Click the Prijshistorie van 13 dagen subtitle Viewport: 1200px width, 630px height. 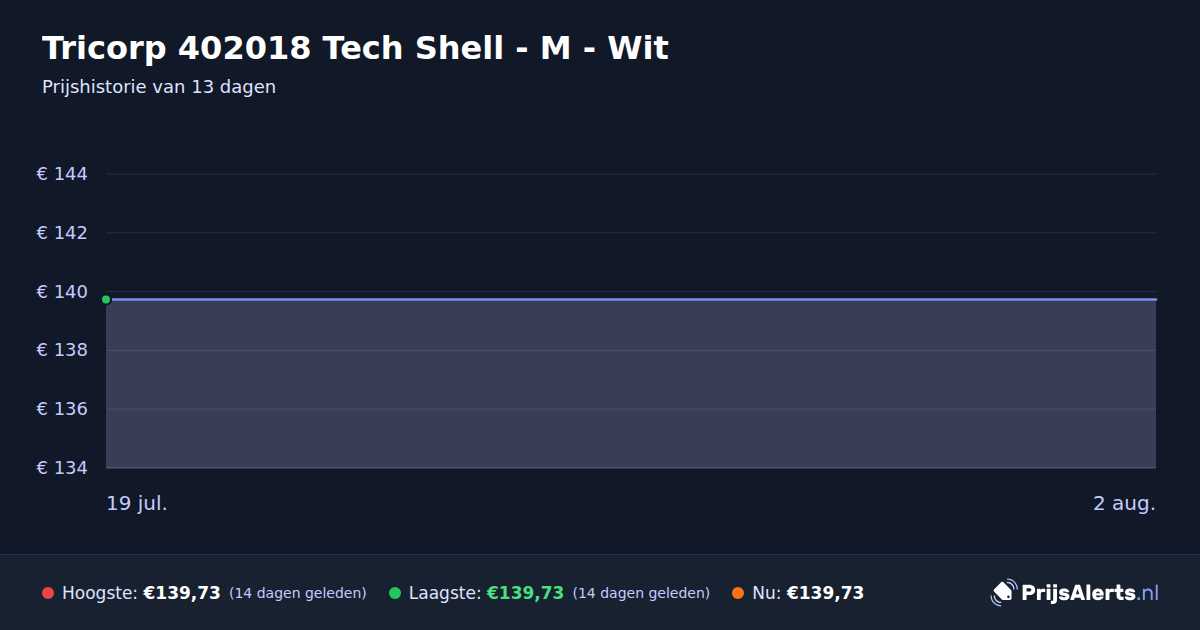159,87
